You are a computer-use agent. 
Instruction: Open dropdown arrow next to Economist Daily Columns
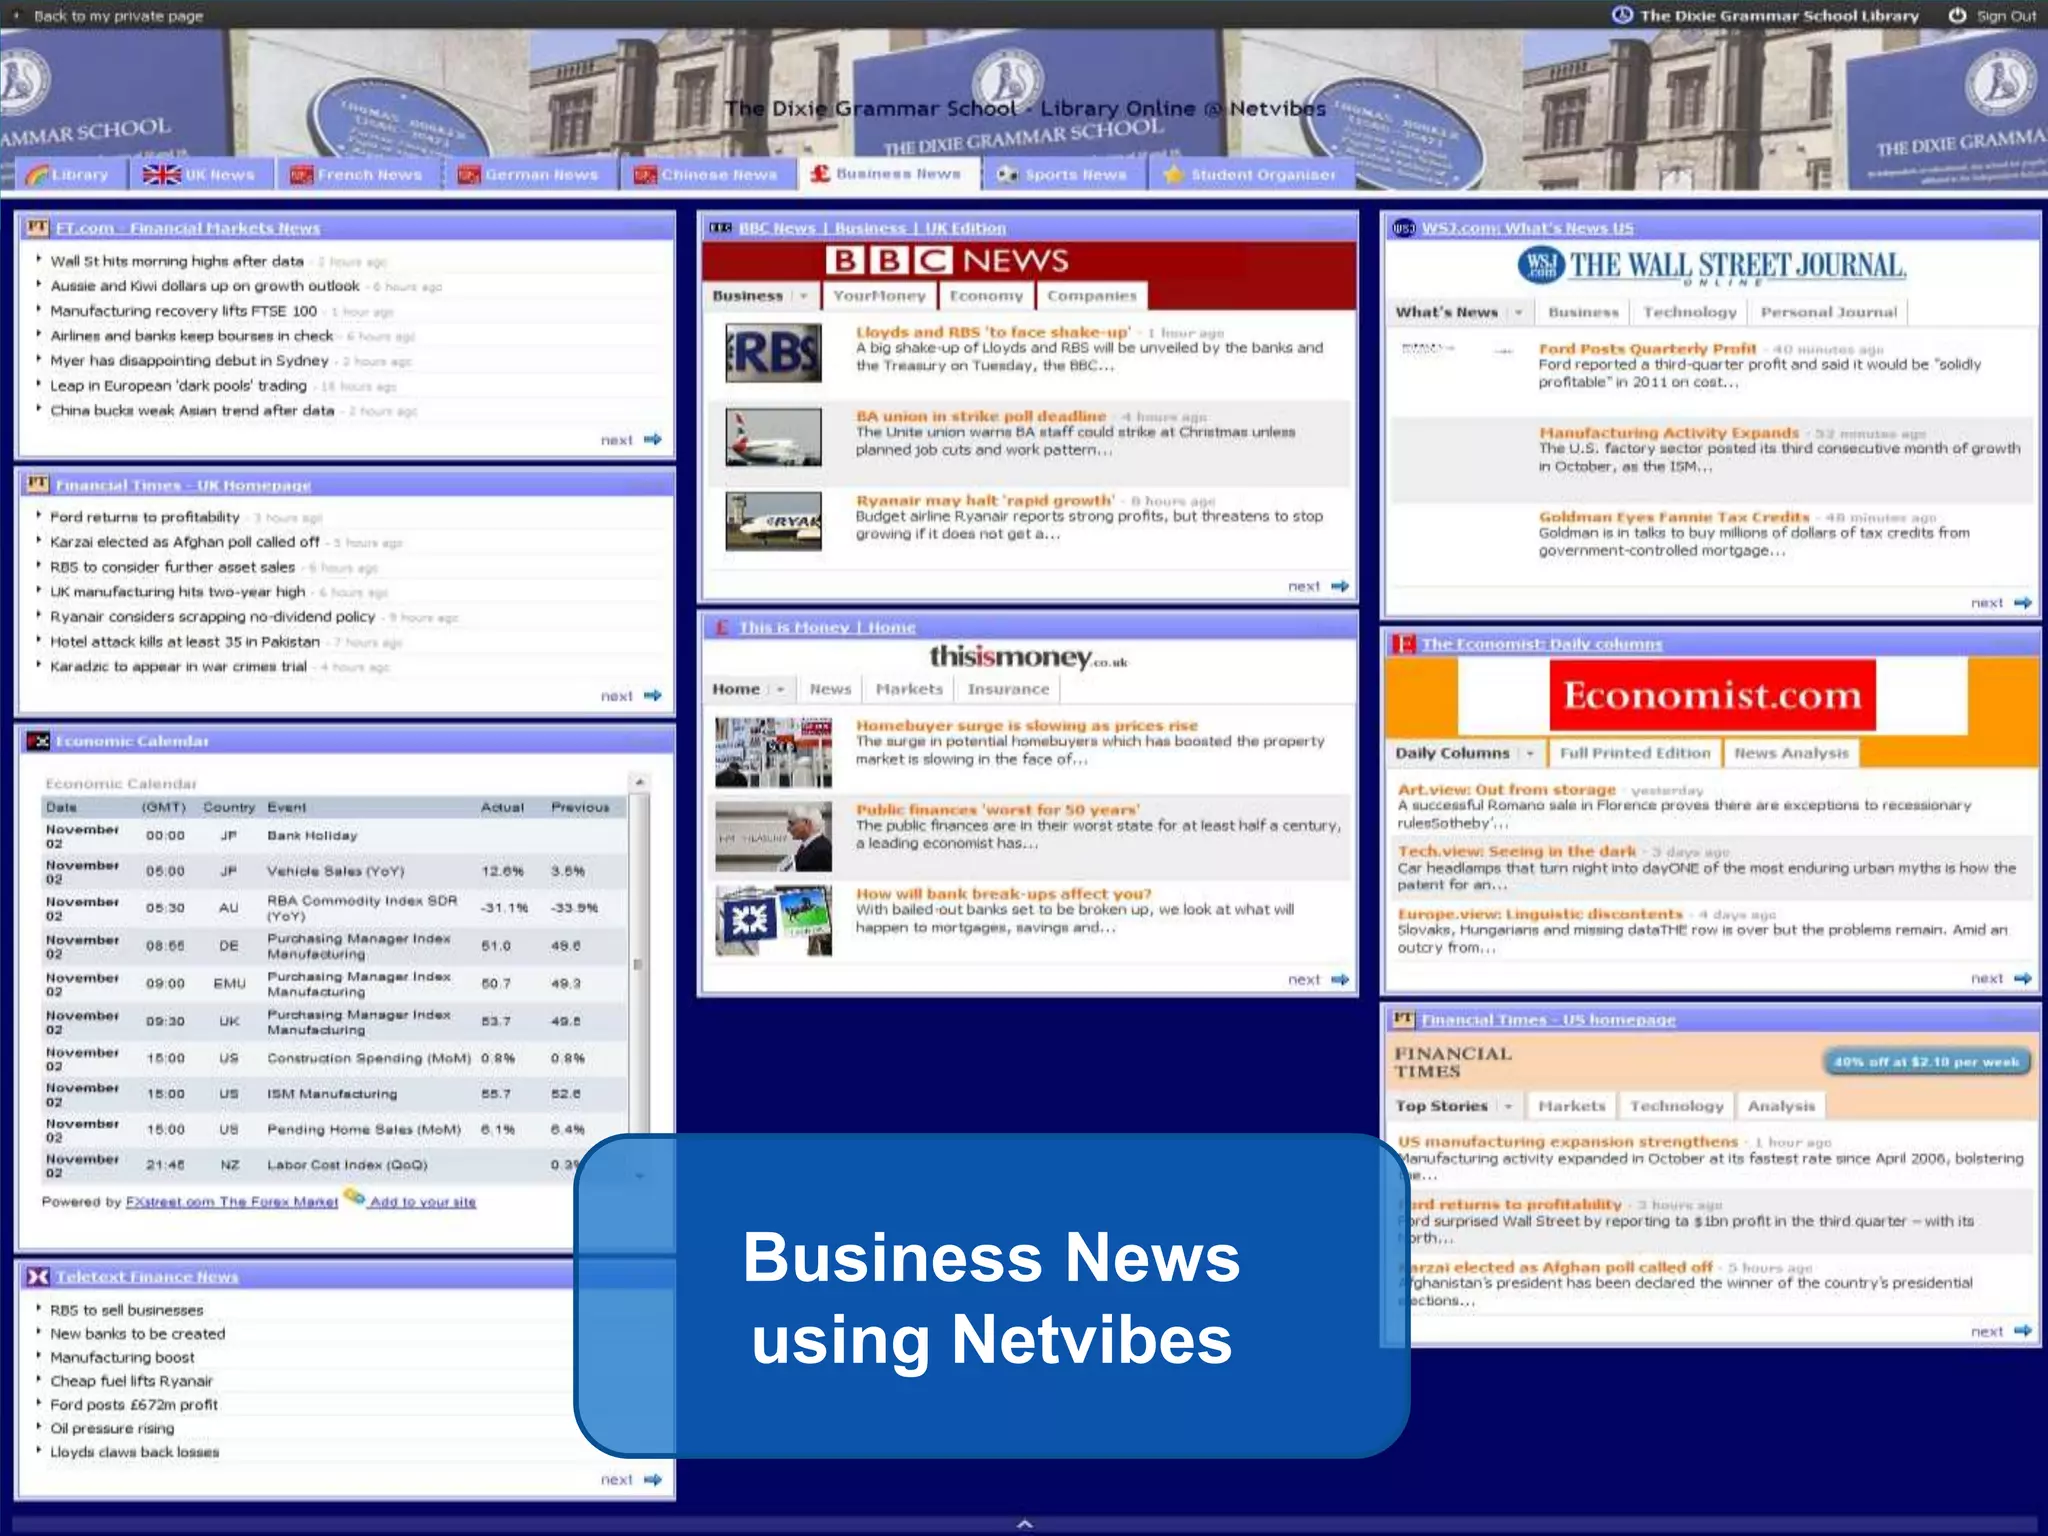coord(1529,753)
